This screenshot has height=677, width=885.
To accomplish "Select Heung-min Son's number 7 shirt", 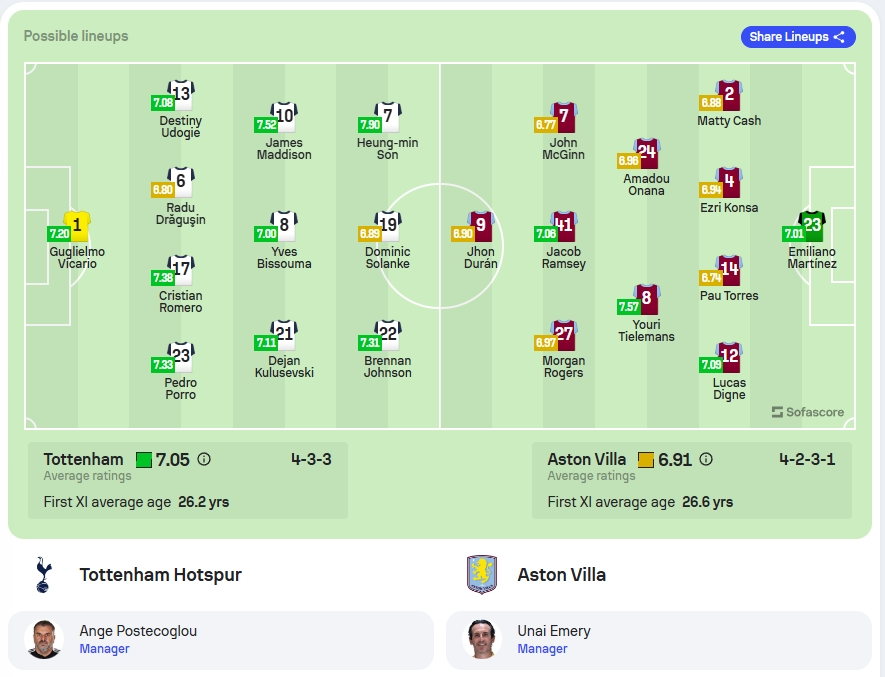I will tap(388, 117).
